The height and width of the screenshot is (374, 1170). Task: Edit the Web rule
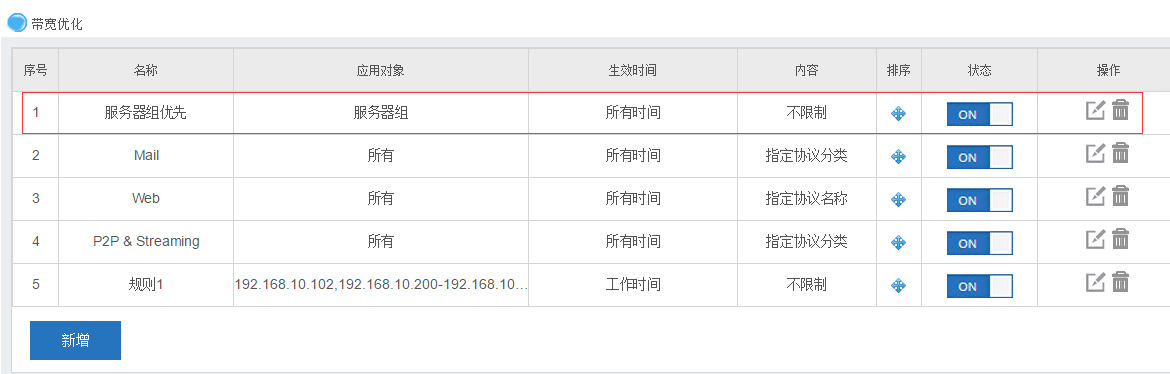[x=1095, y=197]
